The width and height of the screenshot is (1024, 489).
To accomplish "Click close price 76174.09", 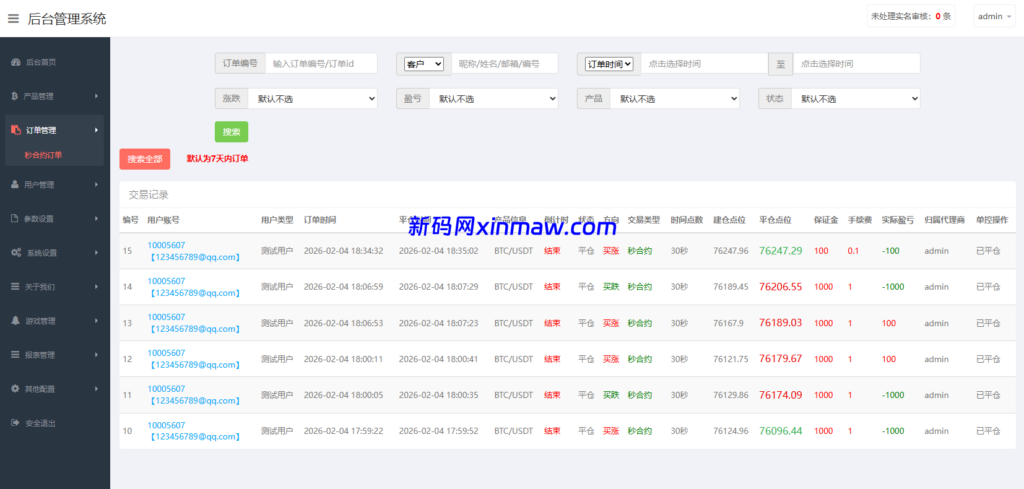I will coord(780,394).
